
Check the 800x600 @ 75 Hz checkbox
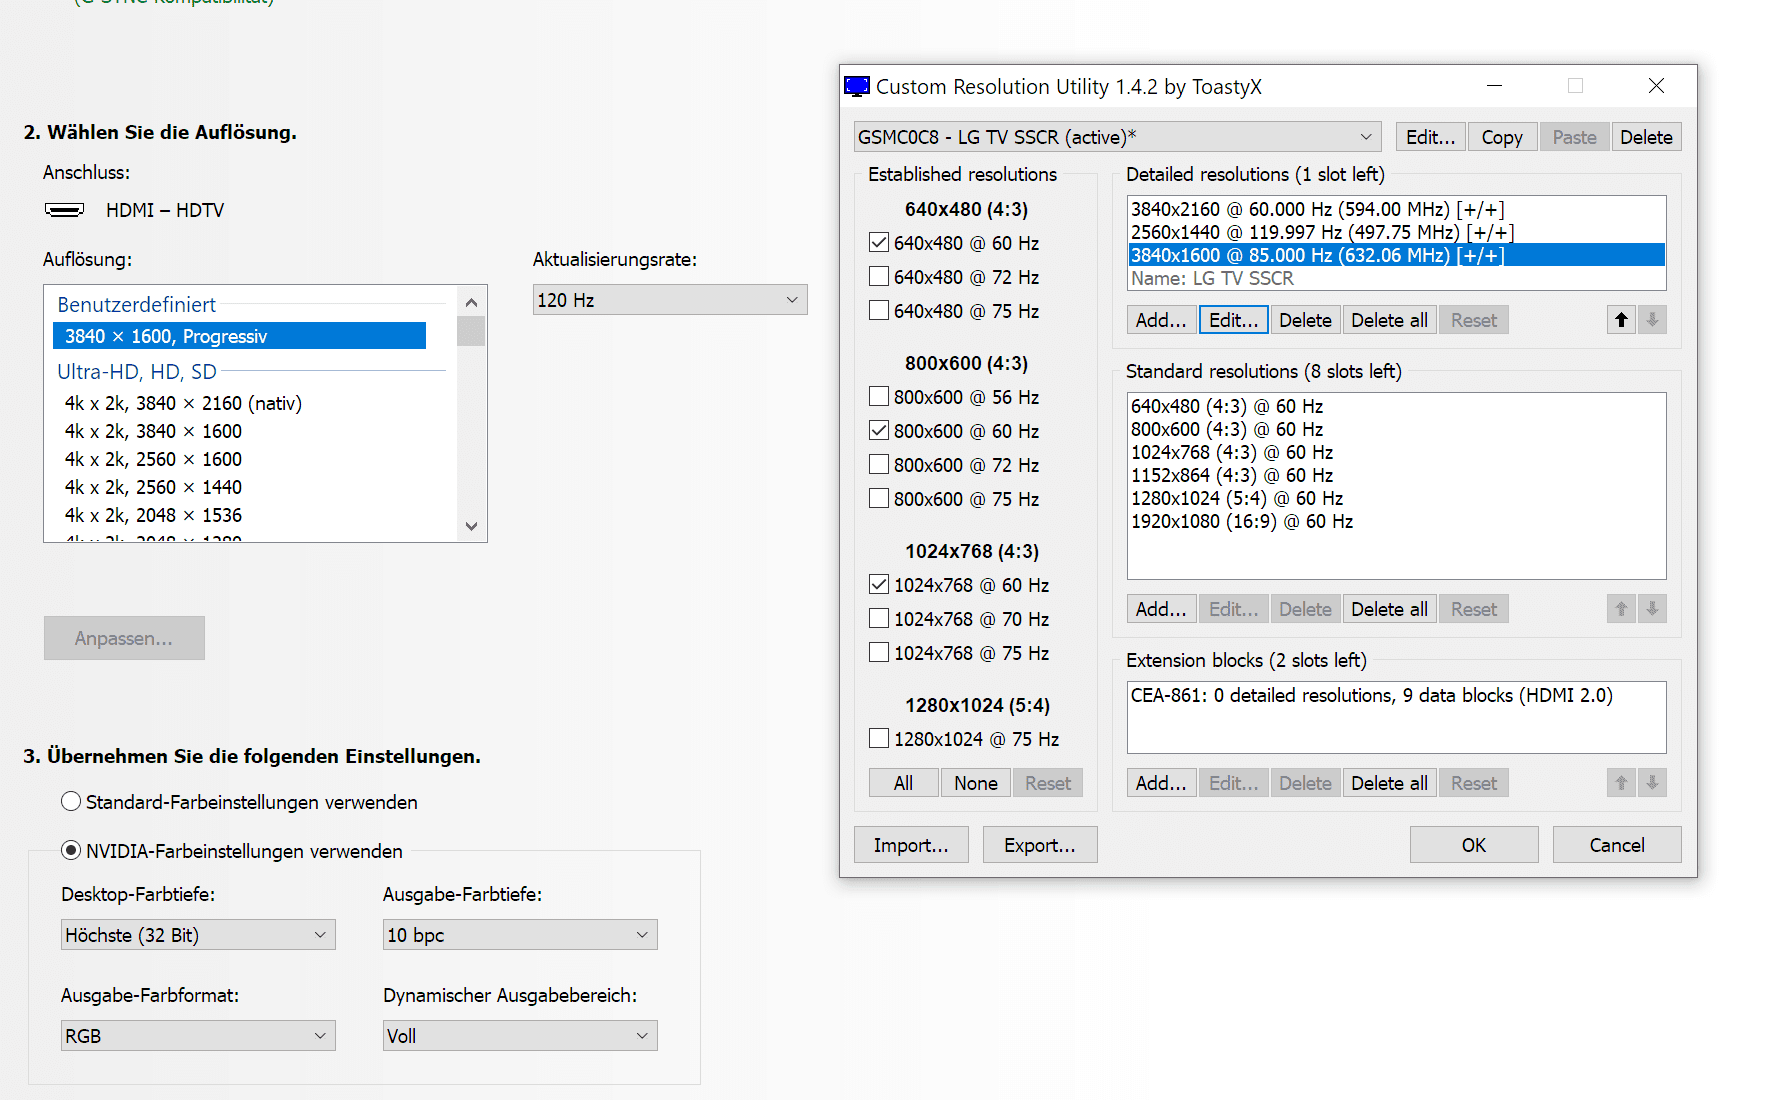coord(879,499)
